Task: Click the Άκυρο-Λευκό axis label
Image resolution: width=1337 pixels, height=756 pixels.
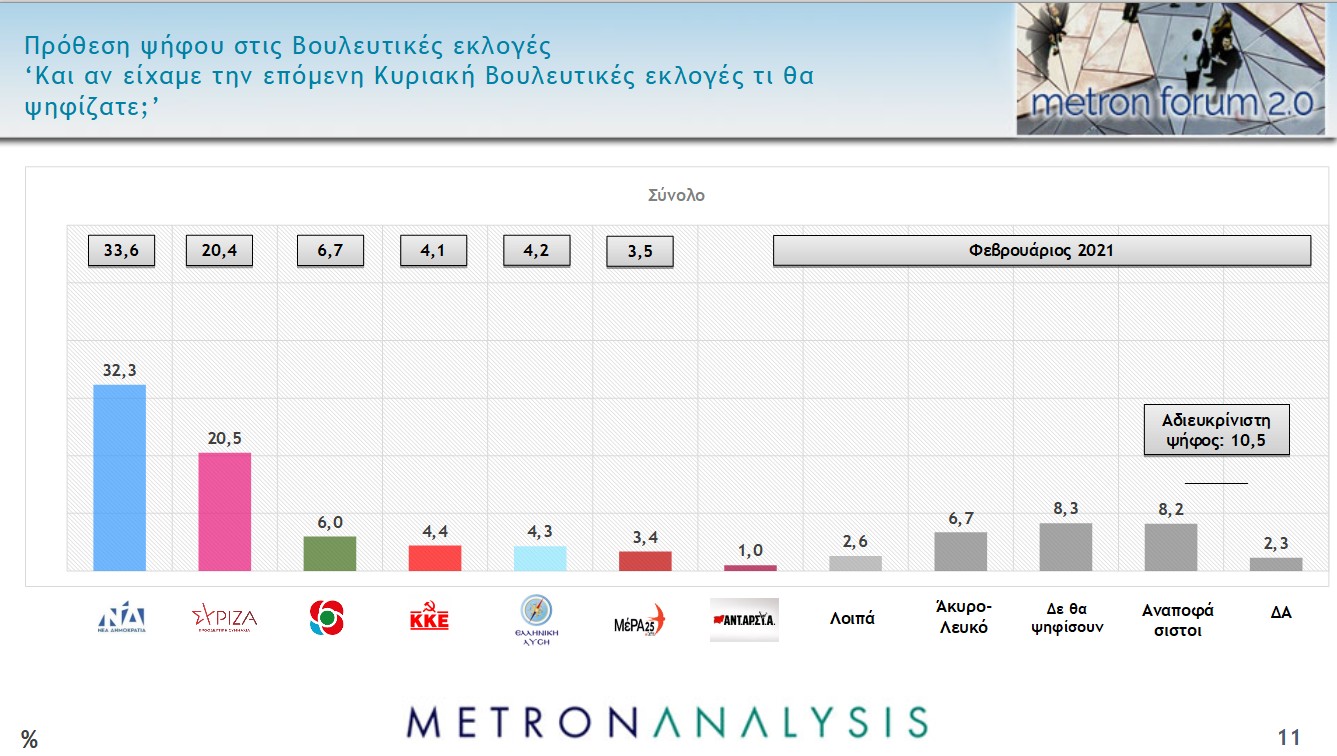Action: coord(963,618)
